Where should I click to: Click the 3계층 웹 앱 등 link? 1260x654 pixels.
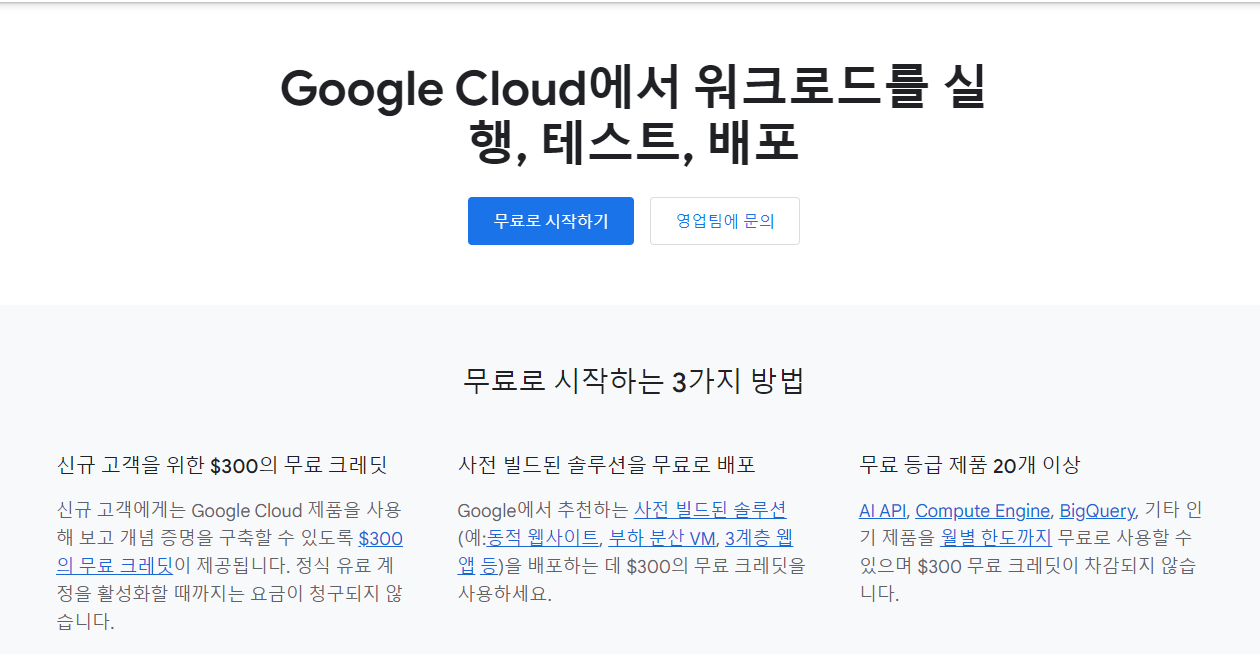point(759,539)
